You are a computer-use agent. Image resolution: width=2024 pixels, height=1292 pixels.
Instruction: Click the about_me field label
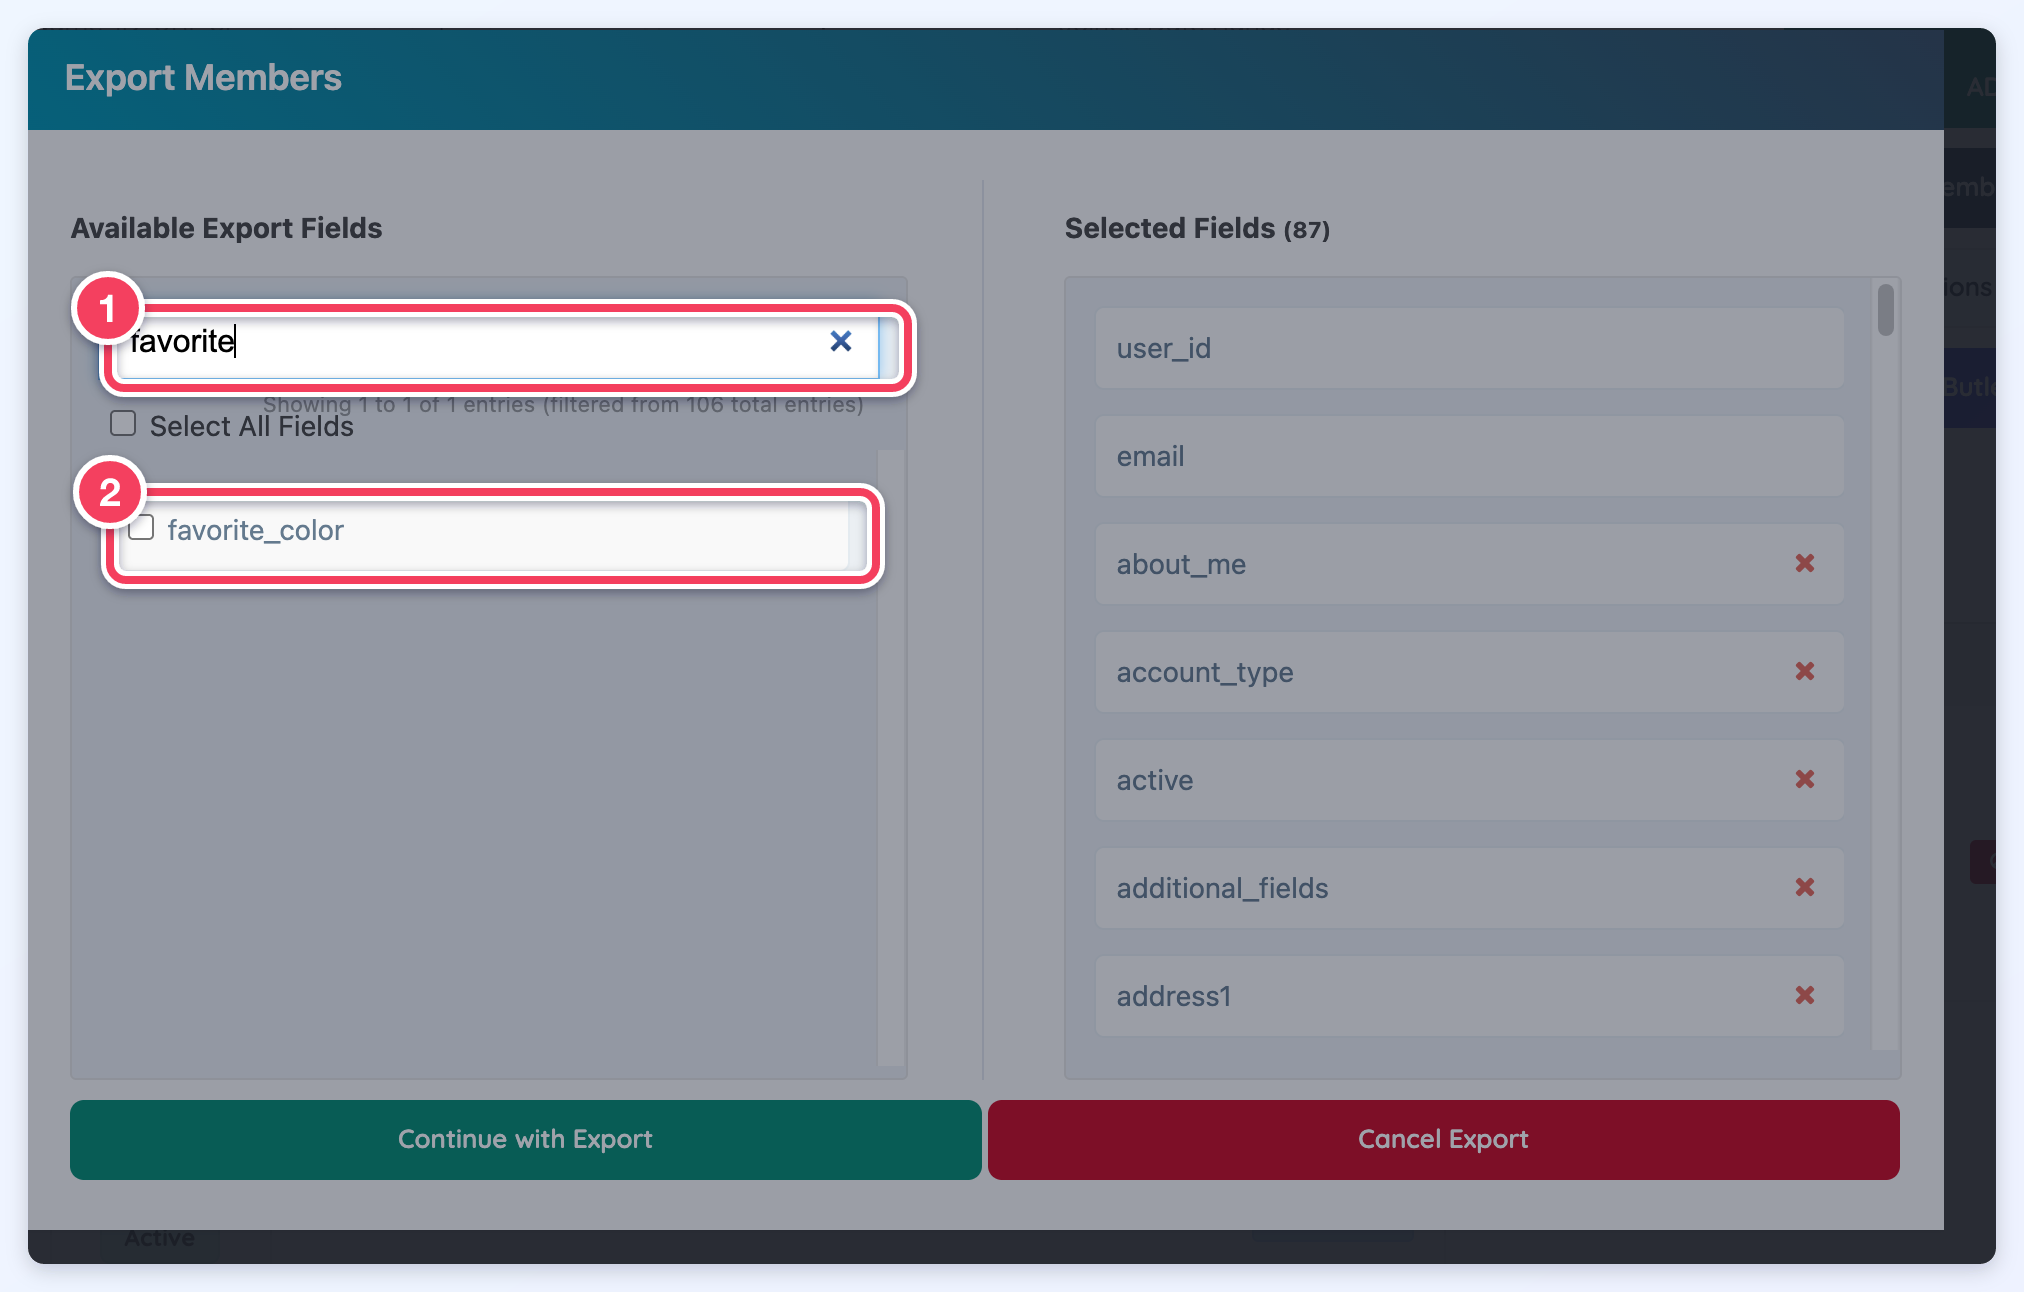[1180, 565]
